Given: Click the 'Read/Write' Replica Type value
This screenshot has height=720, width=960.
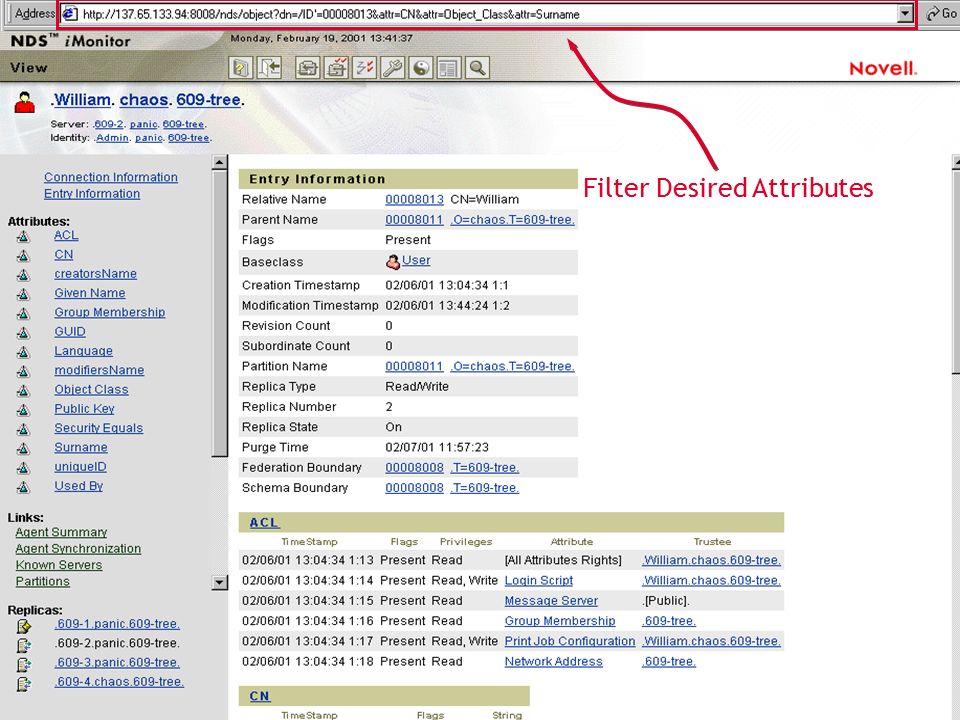Looking at the screenshot, I should [417, 386].
